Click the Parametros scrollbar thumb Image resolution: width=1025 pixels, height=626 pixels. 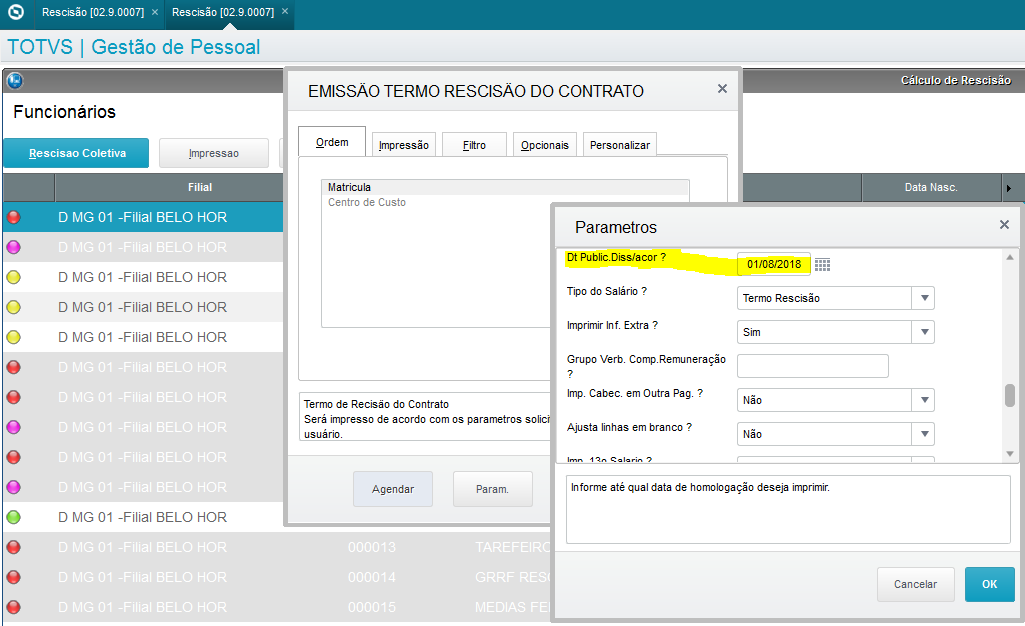click(x=1010, y=395)
